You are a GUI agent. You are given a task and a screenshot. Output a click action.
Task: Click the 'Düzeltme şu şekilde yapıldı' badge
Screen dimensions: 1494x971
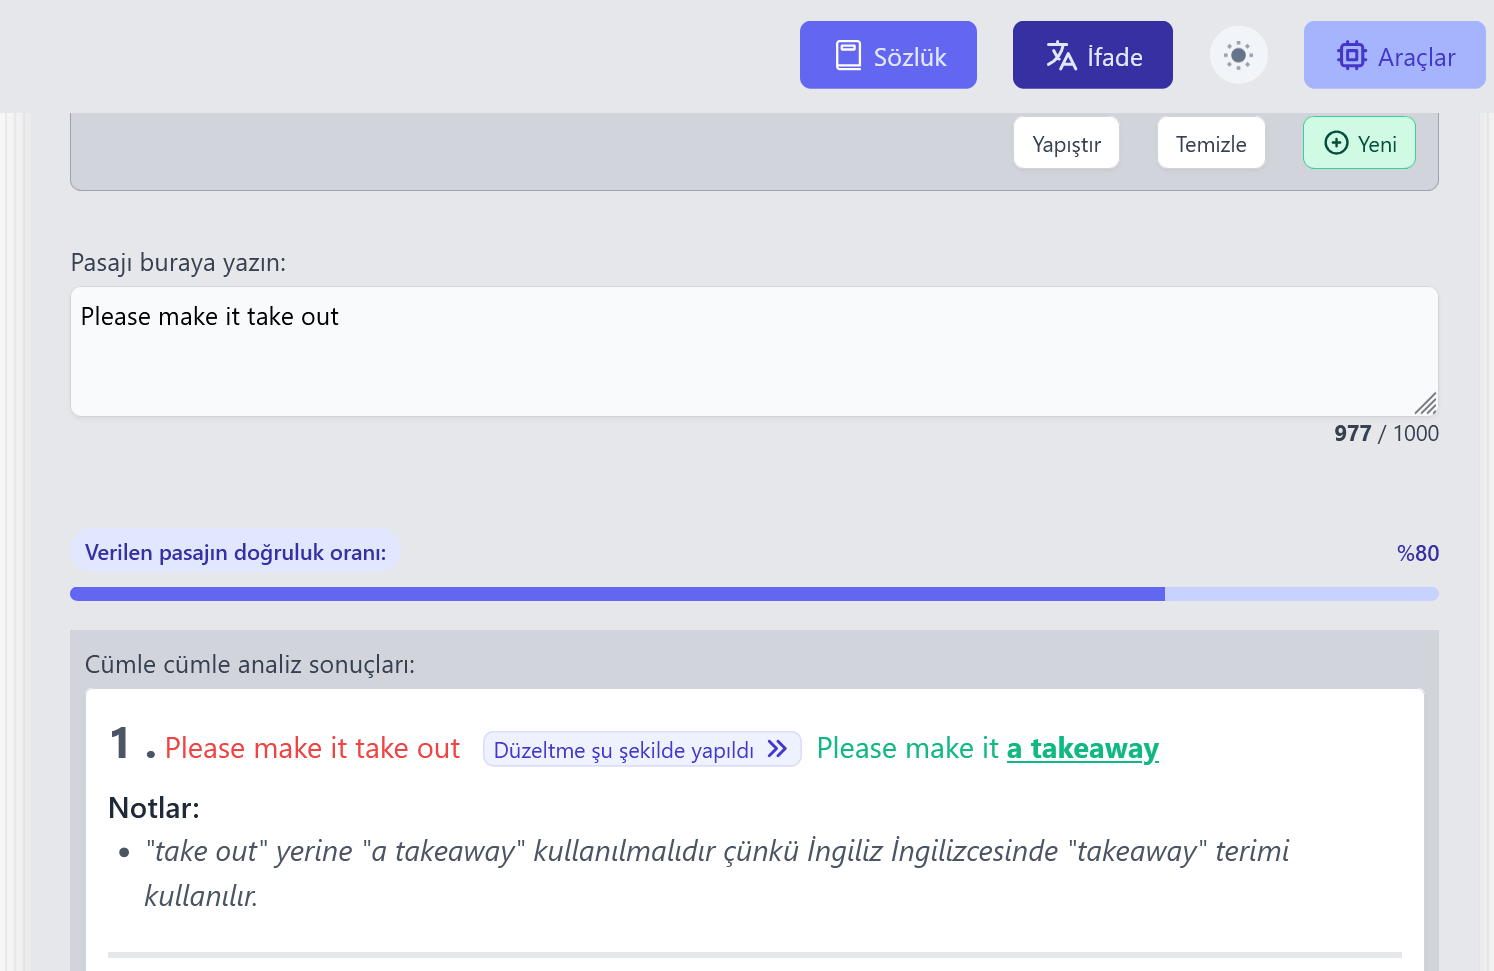point(642,749)
